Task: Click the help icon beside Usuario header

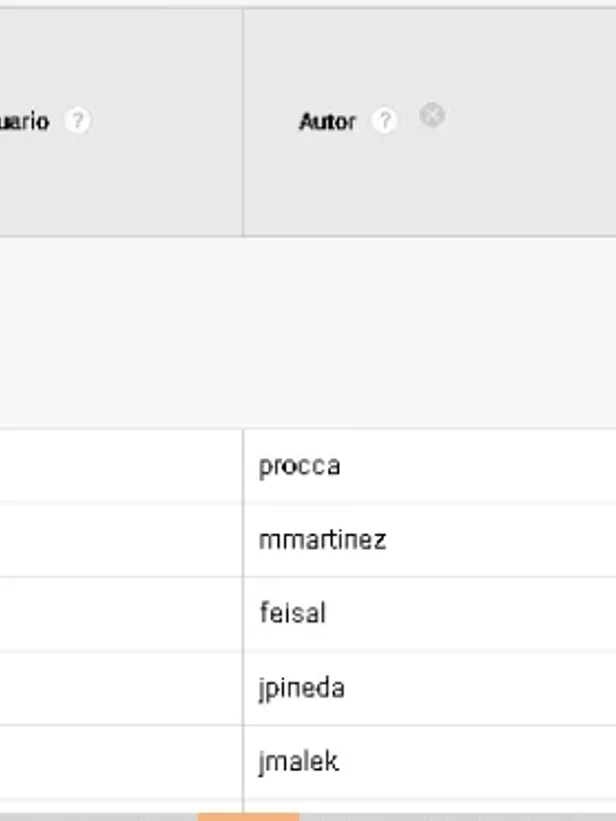Action: (x=77, y=121)
